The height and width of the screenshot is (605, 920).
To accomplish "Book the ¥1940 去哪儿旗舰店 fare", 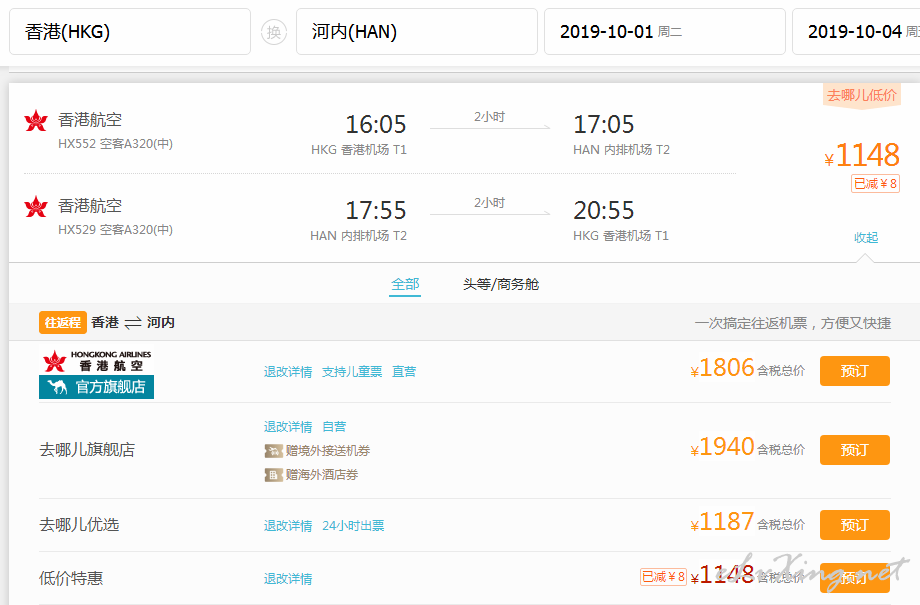I will click(x=855, y=450).
